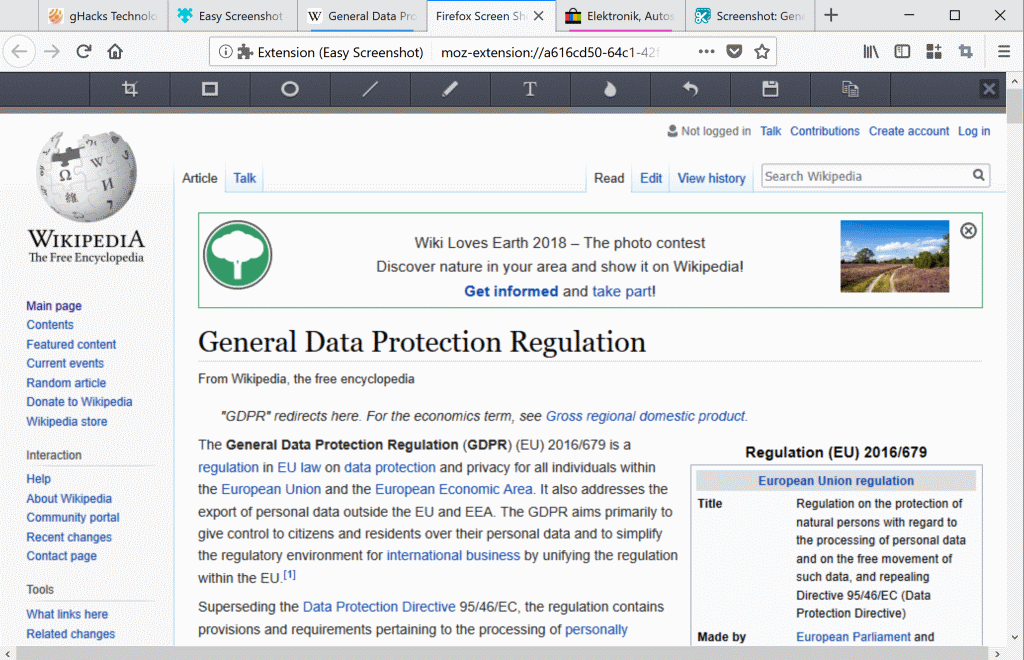Image resolution: width=1024 pixels, height=660 pixels.
Task: Switch to gHacks Technology tab
Action: pyautogui.click(x=103, y=16)
